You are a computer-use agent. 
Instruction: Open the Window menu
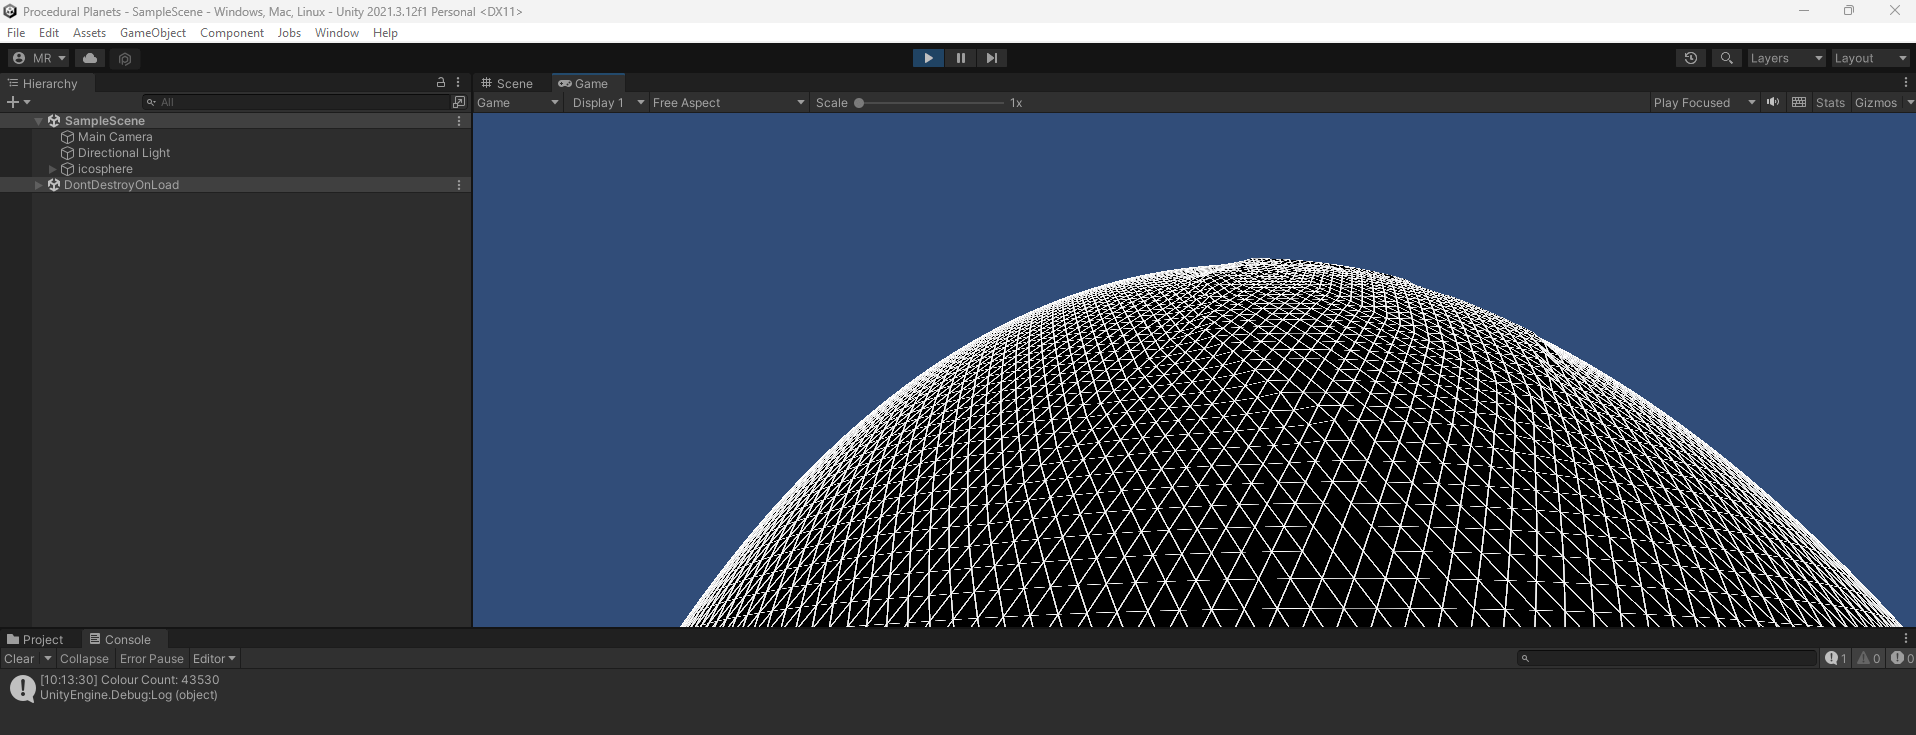[337, 33]
